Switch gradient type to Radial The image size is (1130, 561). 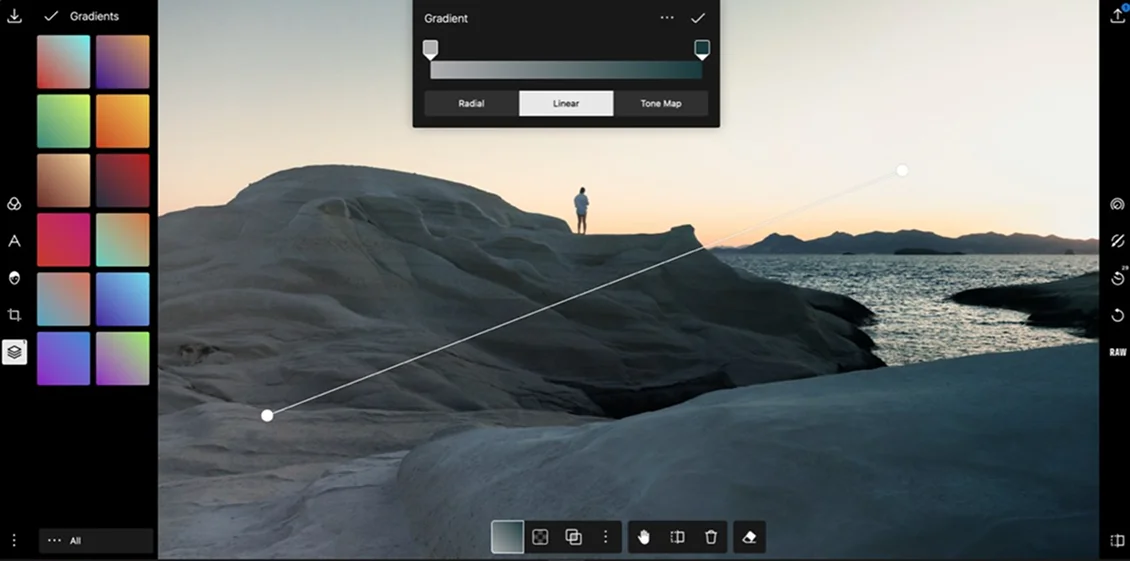[471, 104]
